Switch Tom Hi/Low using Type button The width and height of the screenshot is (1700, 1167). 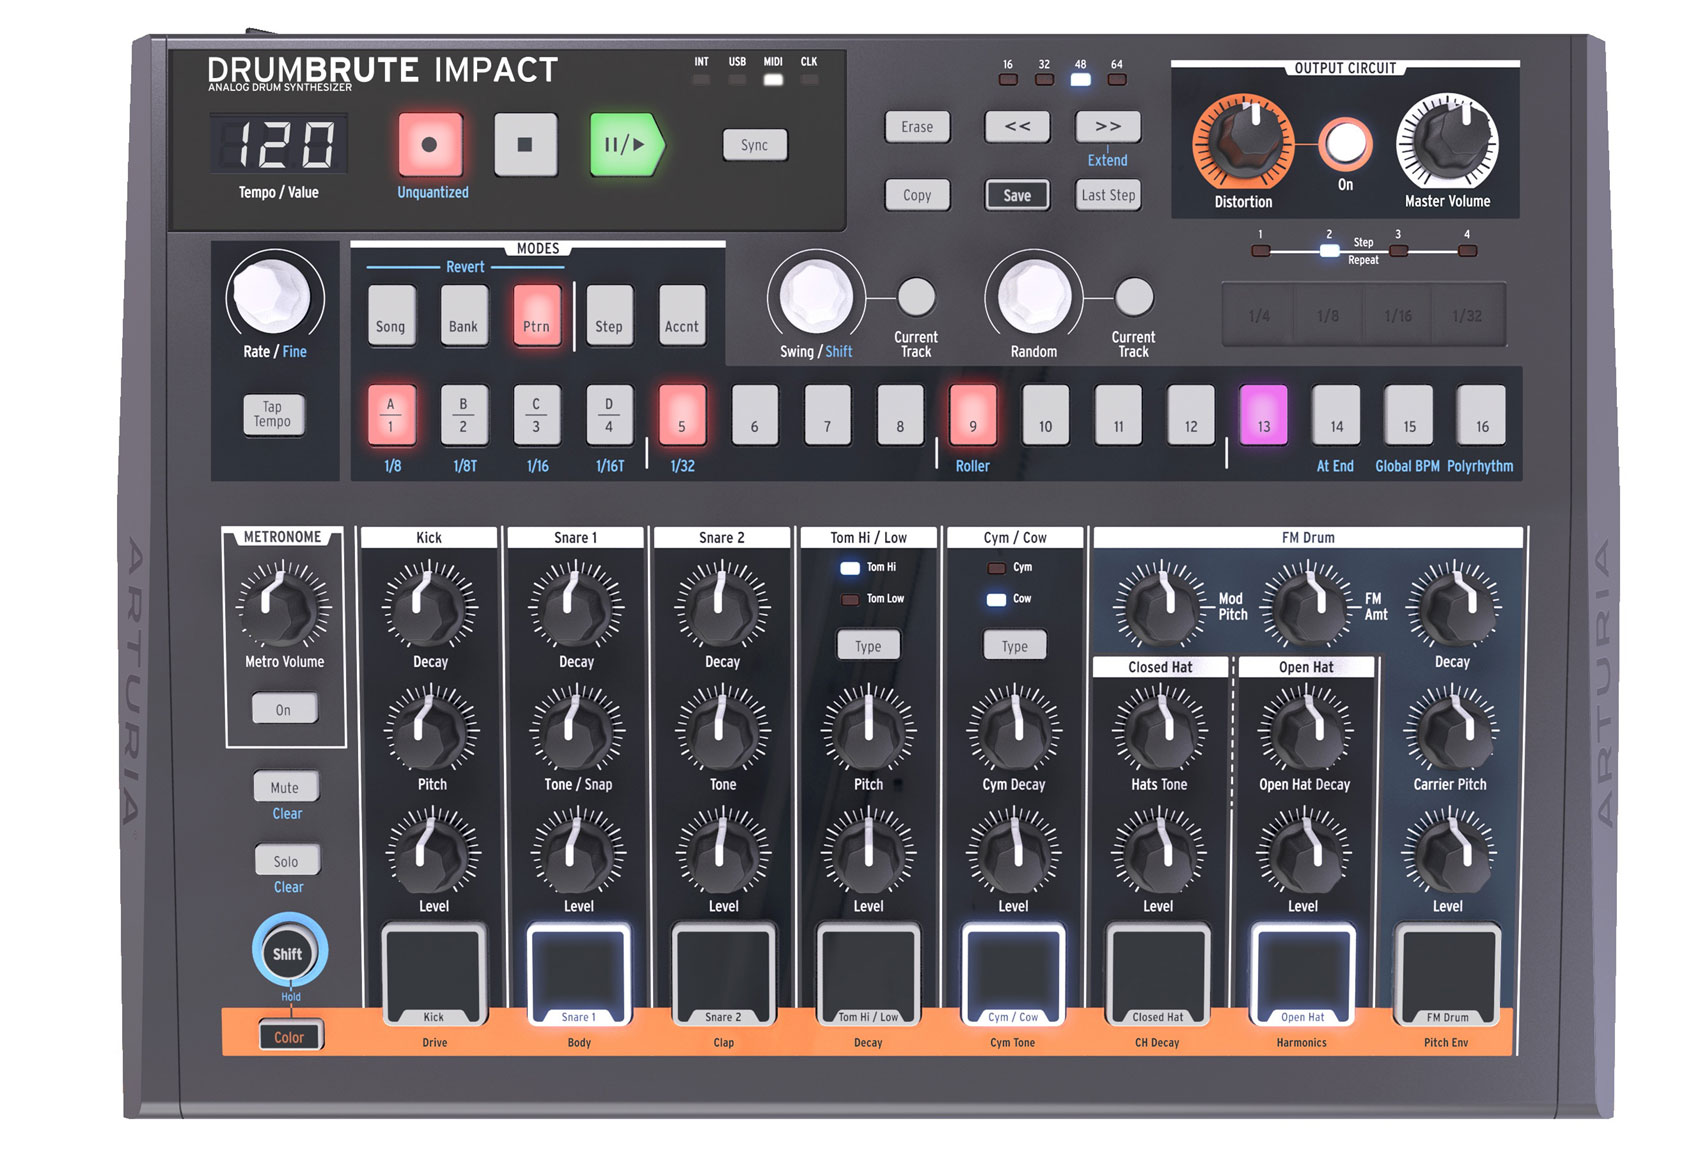point(868,646)
